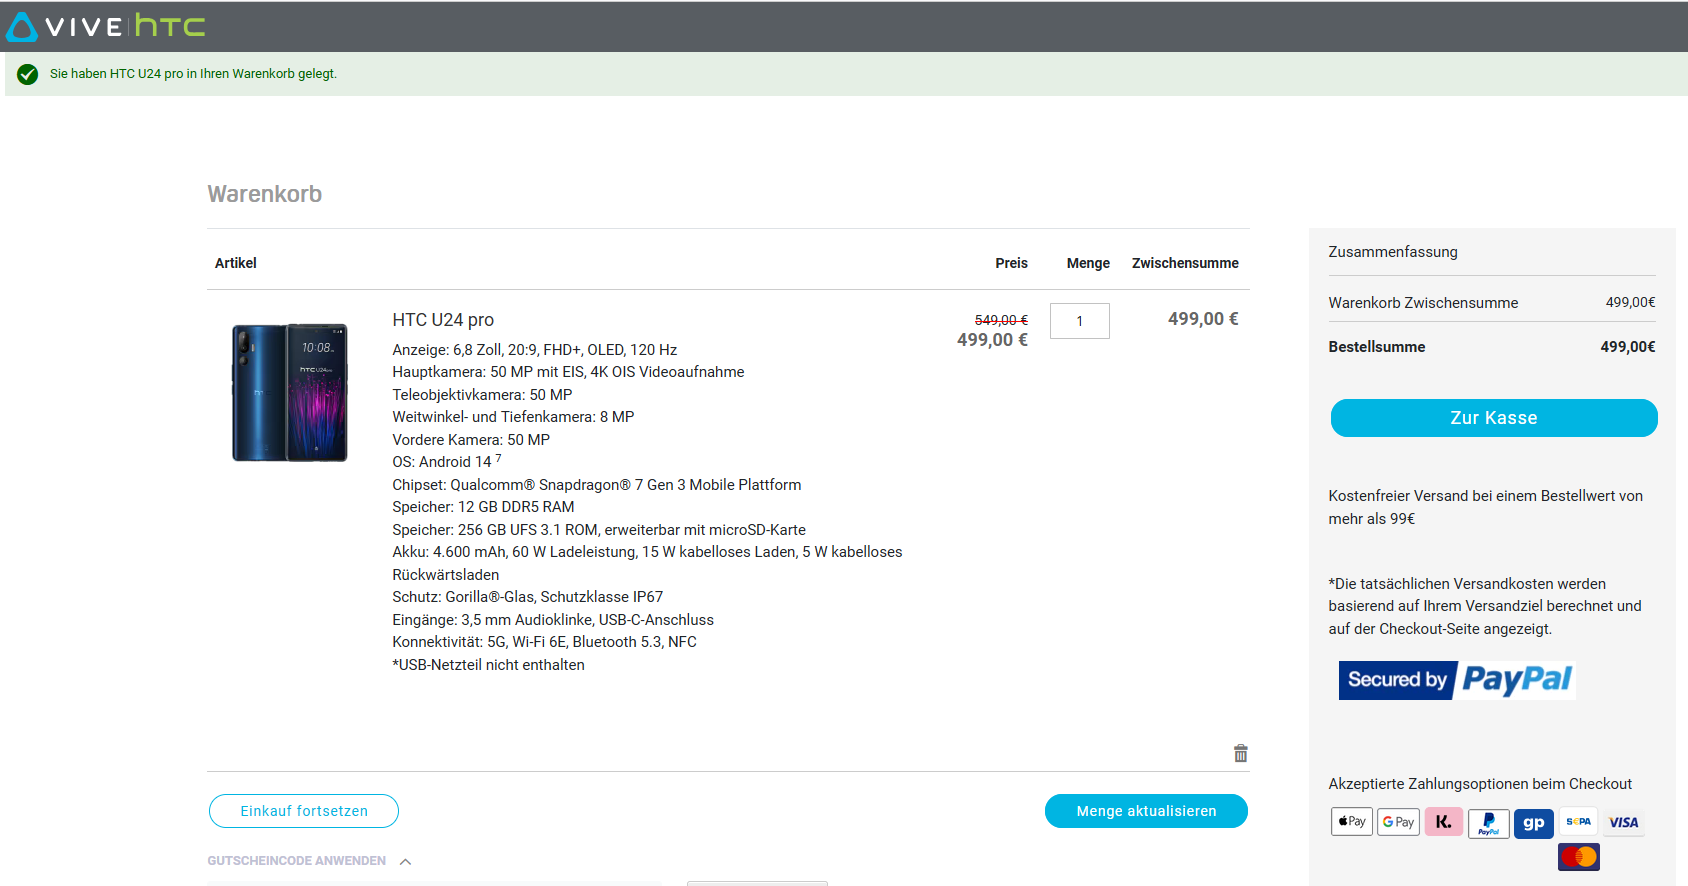Open the HTC U24 pro product title

click(443, 320)
